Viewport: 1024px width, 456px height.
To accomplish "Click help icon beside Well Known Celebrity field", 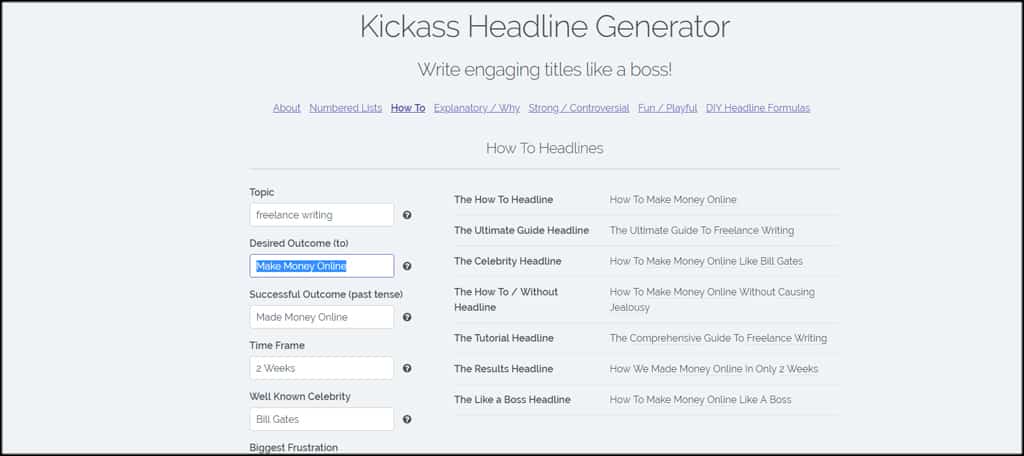I will click(407, 419).
